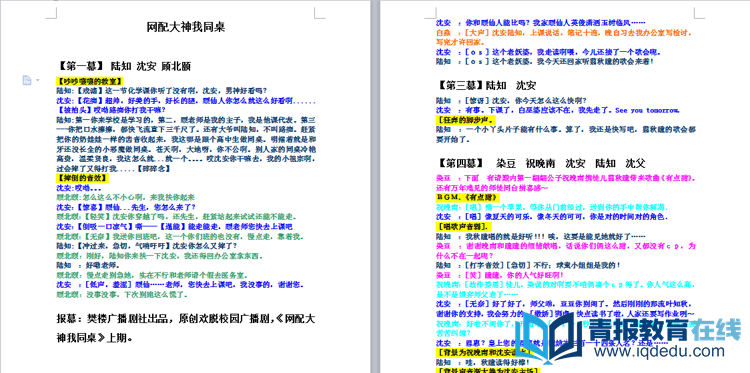Open the dropdown arrow next to the document icon

(x=37, y=80)
